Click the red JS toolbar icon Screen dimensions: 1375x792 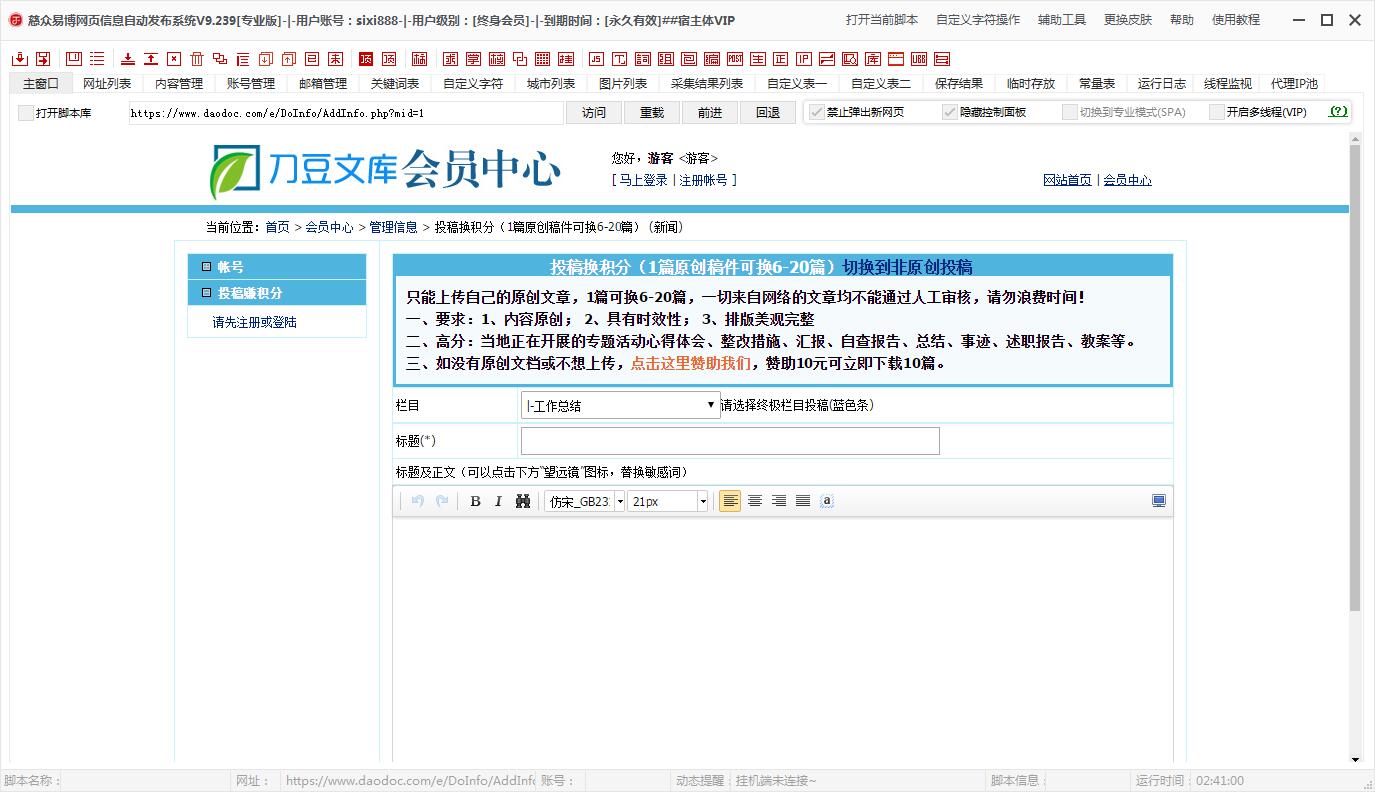click(596, 59)
